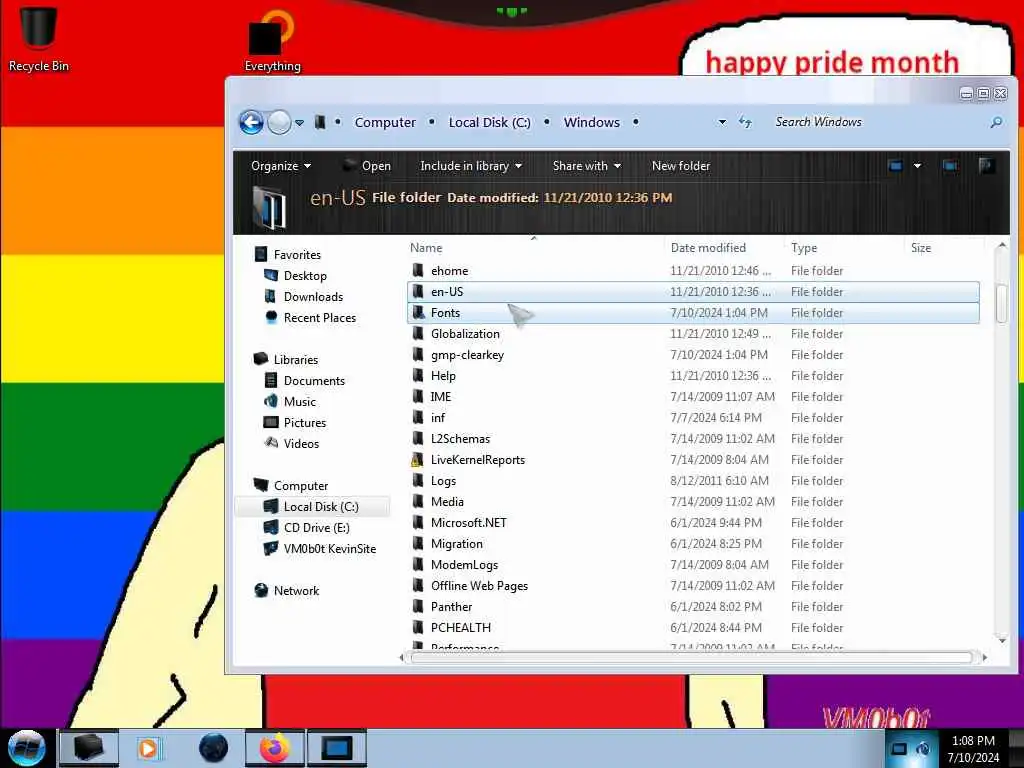Sort by Type column header
Screen dimensions: 1024x768
pos(804,248)
